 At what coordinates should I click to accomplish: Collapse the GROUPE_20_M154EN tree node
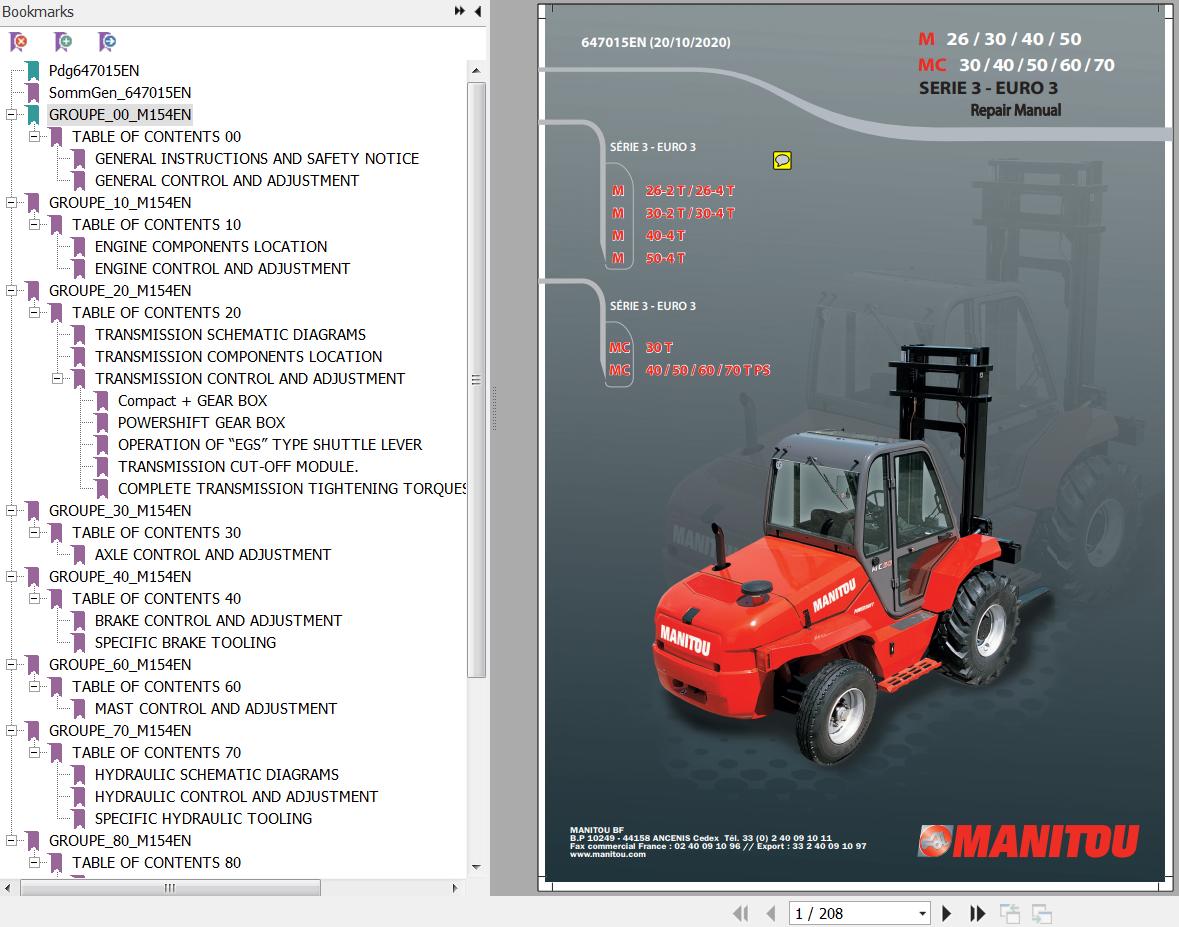click(x=11, y=291)
